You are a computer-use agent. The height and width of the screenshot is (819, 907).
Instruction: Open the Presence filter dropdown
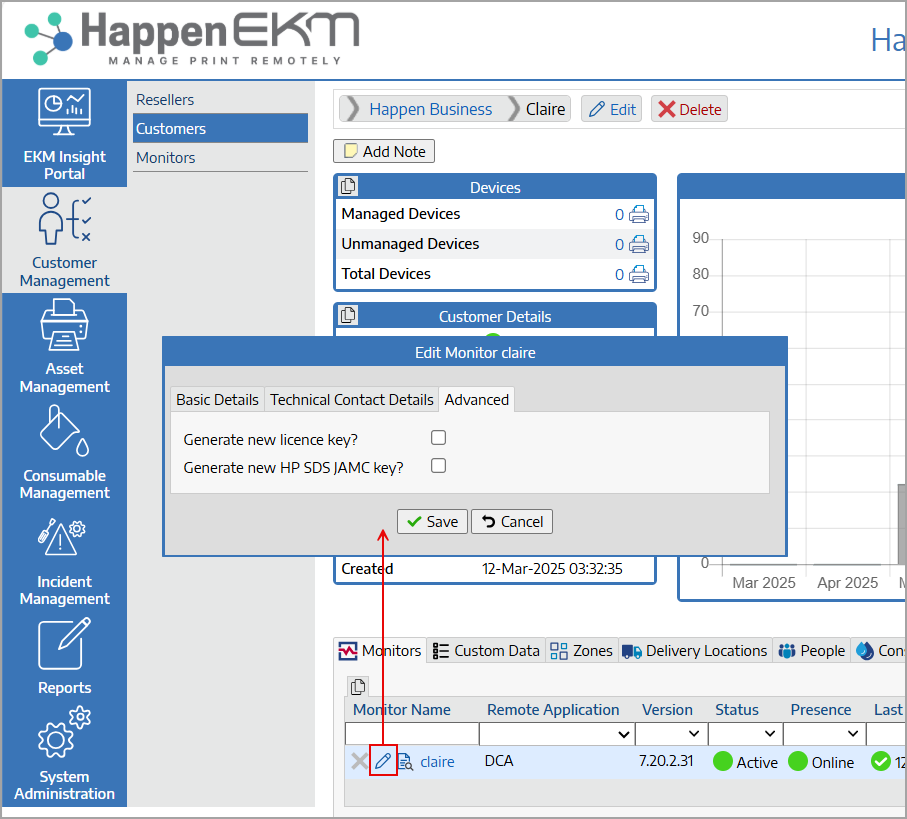click(x=825, y=733)
